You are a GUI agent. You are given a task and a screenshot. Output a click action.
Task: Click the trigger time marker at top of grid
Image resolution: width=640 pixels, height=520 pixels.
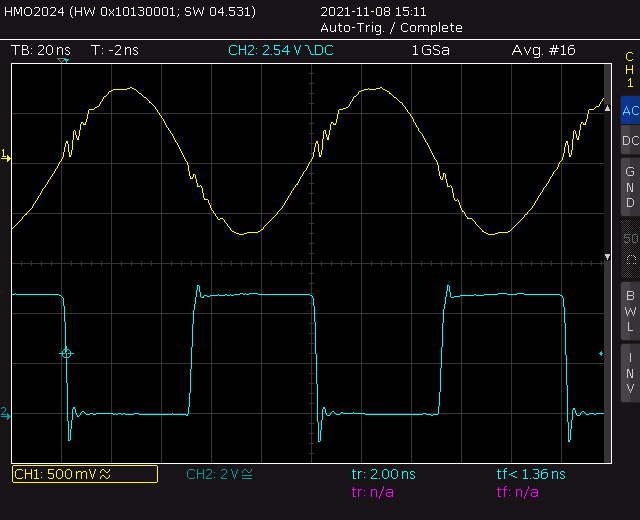click(63, 61)
